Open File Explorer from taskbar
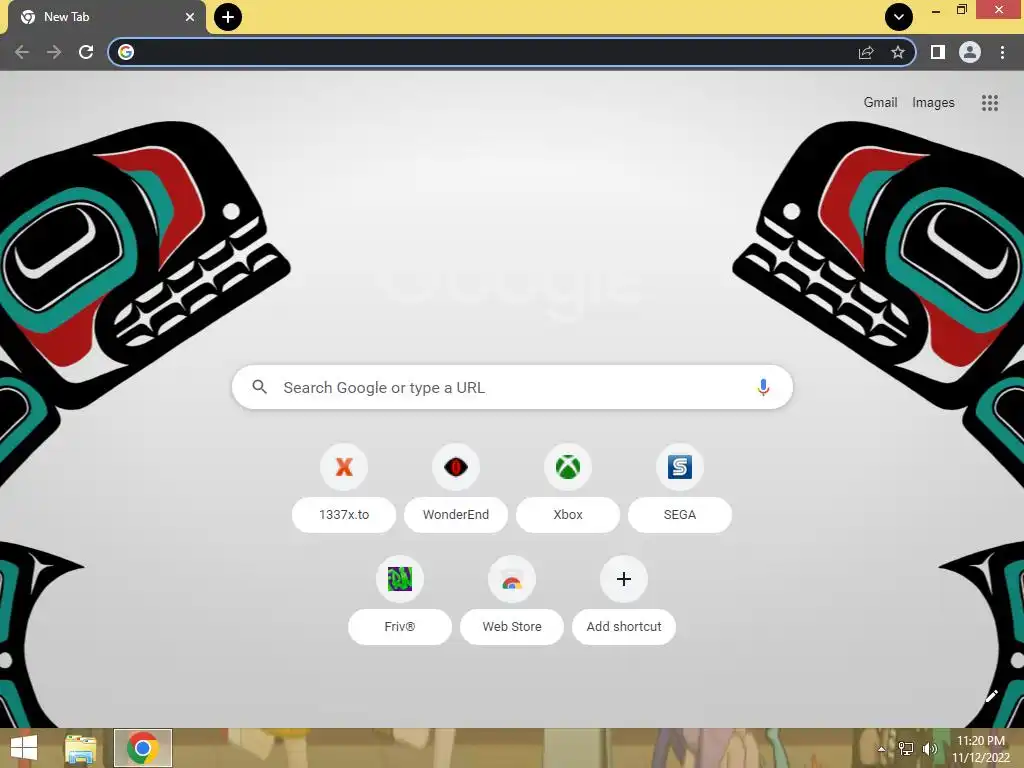1024x768 pixels. point(80,748)
